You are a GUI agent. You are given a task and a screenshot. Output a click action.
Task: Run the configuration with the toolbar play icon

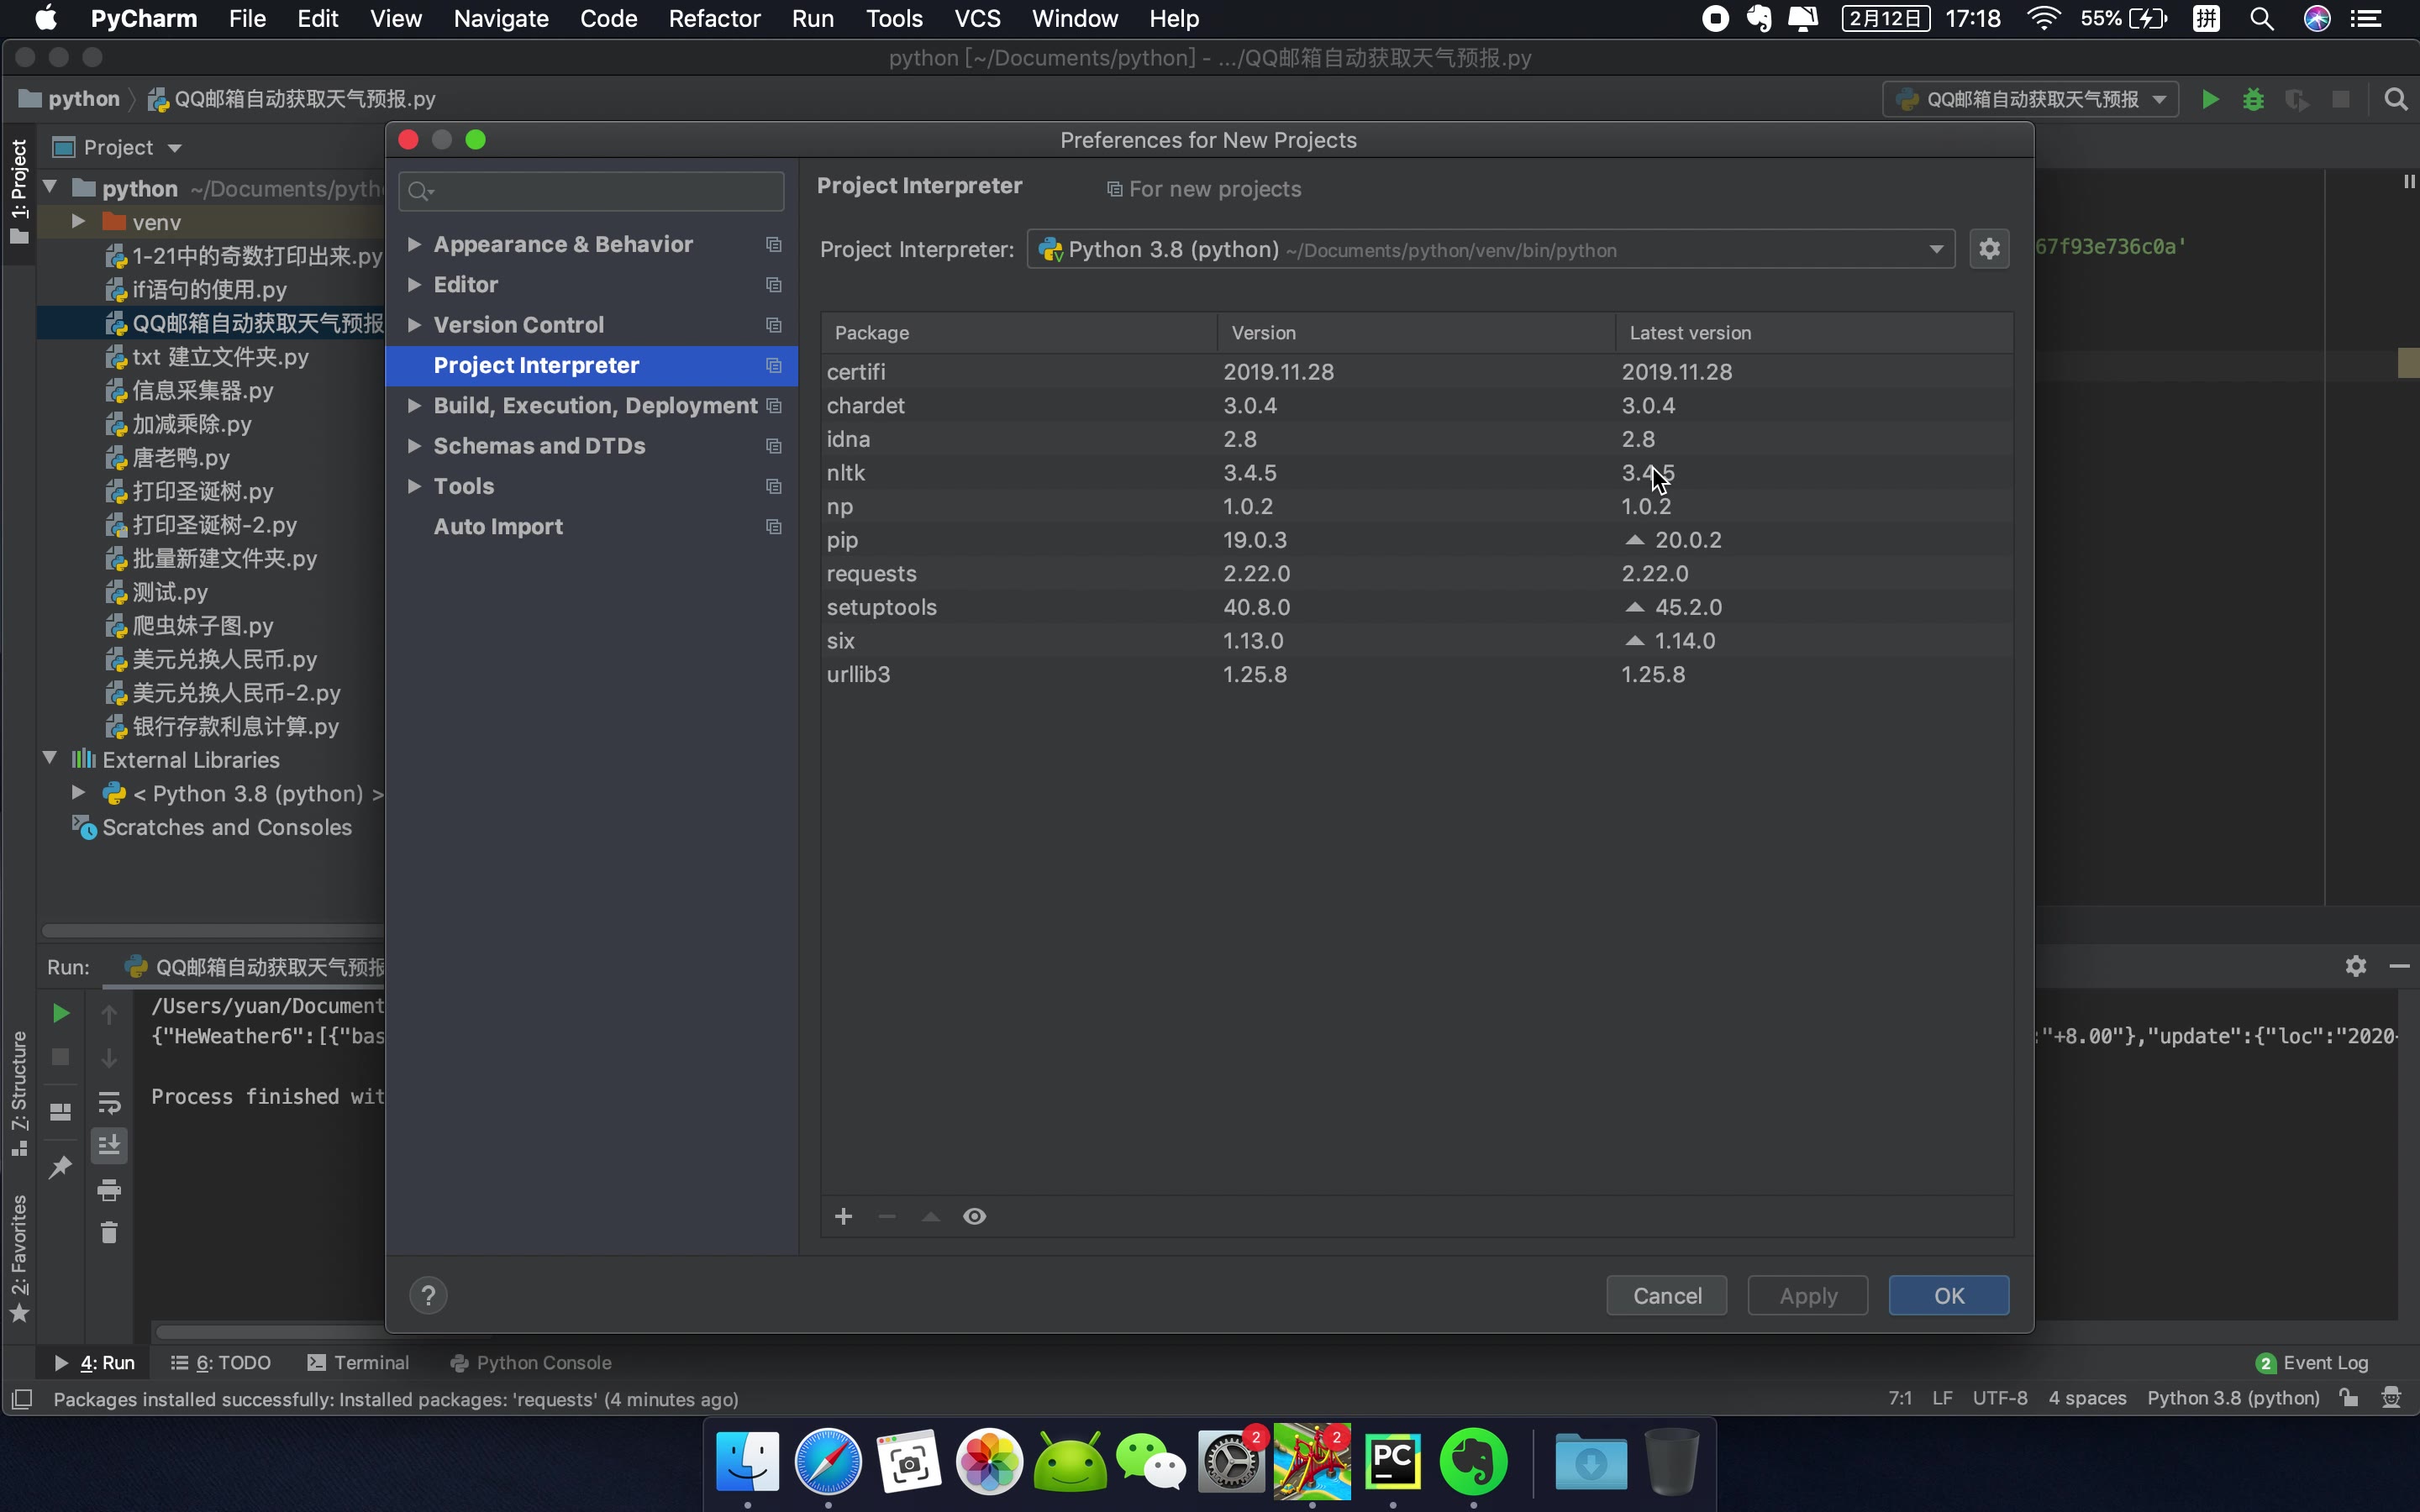(x=2210, y=99)
